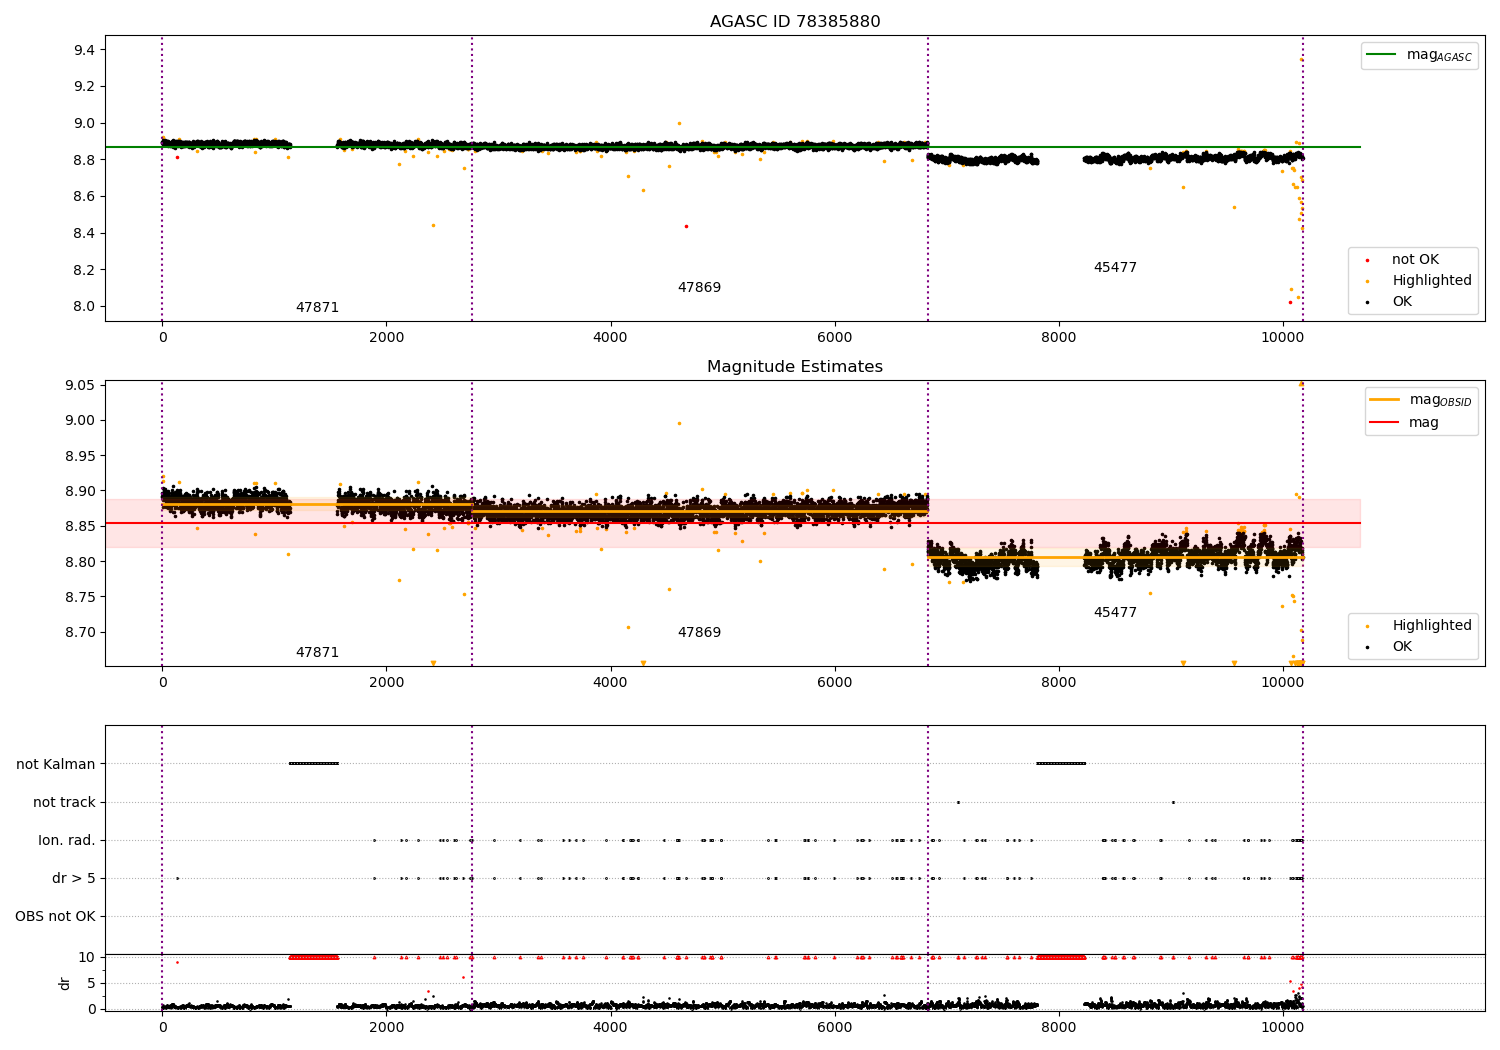1500x1050 pixels.
Task: Click the red 'mag' legend entry
Action: coord(1404,423)
